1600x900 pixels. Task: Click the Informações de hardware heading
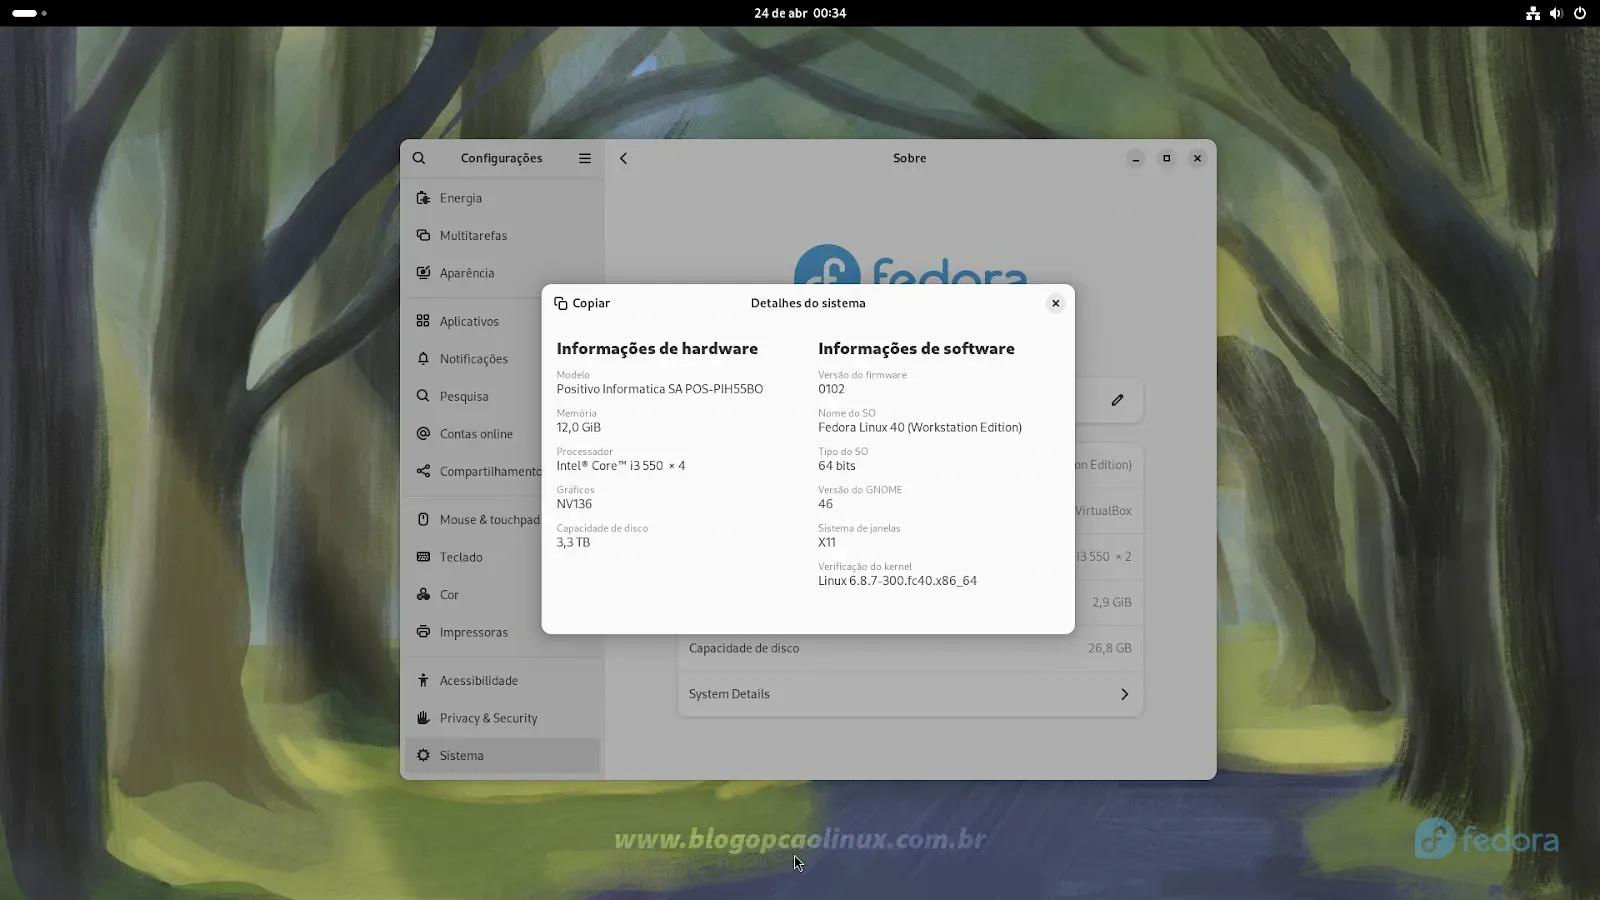[657, 348]
